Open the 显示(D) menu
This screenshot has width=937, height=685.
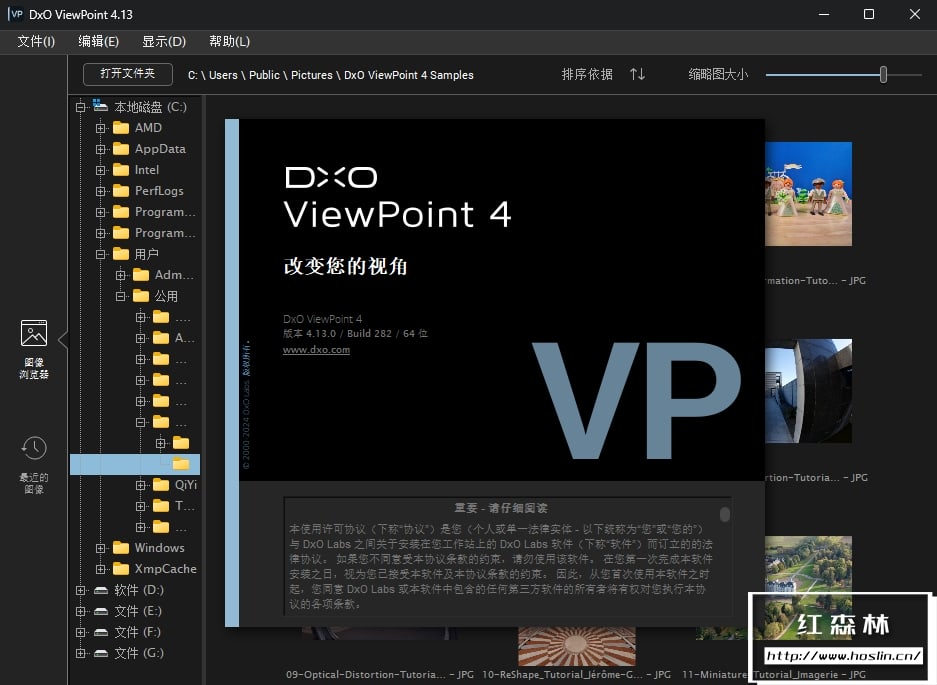(164, 41)
